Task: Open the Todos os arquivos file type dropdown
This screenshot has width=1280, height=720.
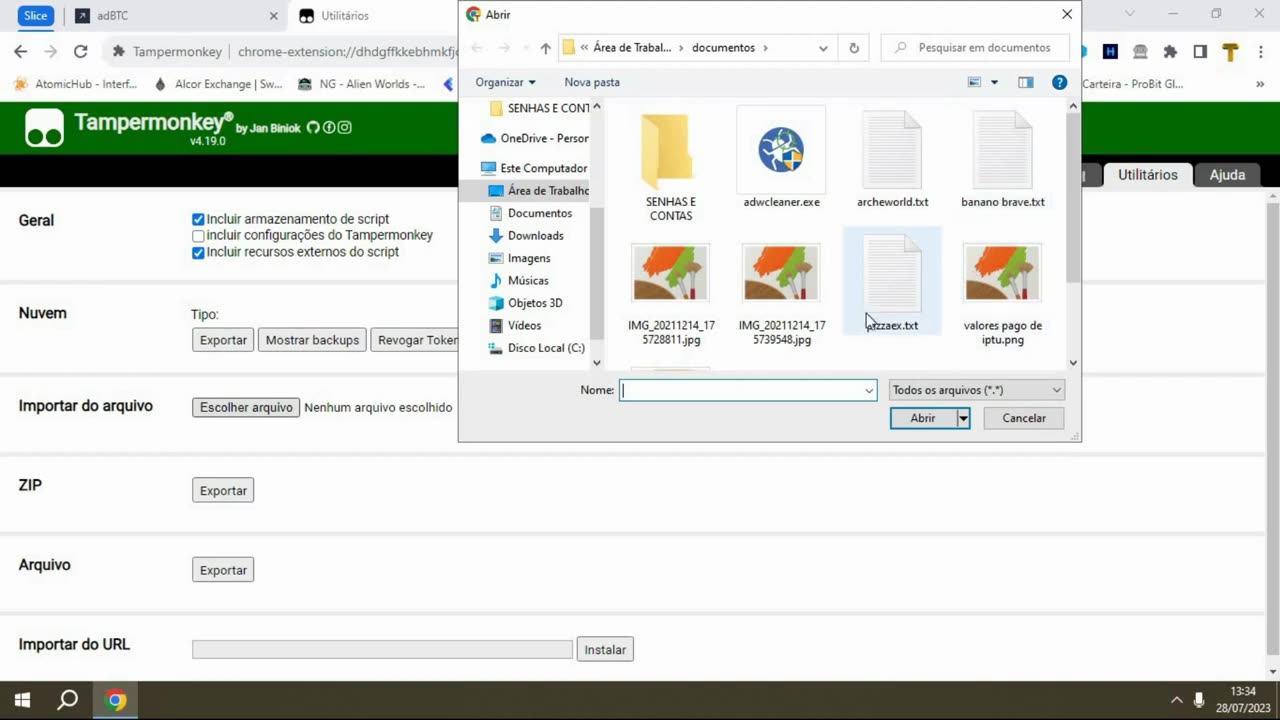Action: pyautogui.click(x=976, y=390)
